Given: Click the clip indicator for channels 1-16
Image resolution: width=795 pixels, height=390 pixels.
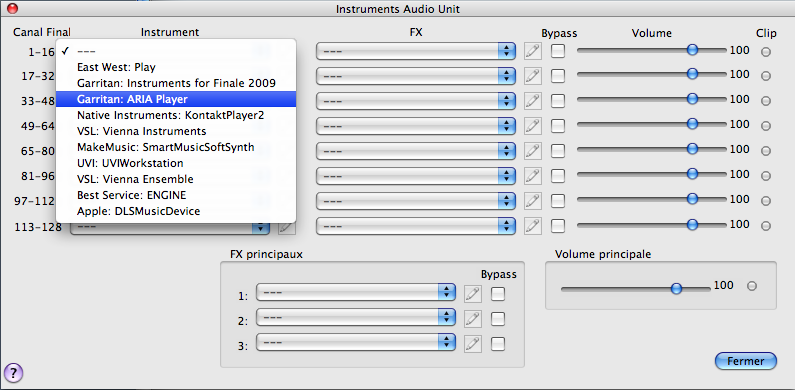Looking at the screenshot, I should [x=766, y=51].
